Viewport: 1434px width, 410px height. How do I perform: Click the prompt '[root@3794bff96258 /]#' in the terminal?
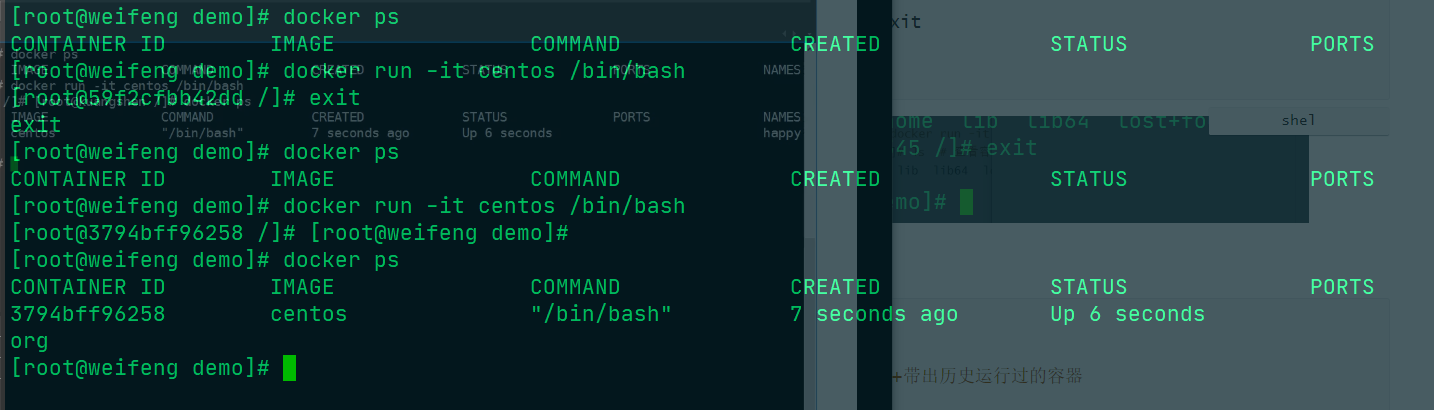click(154, 233)
